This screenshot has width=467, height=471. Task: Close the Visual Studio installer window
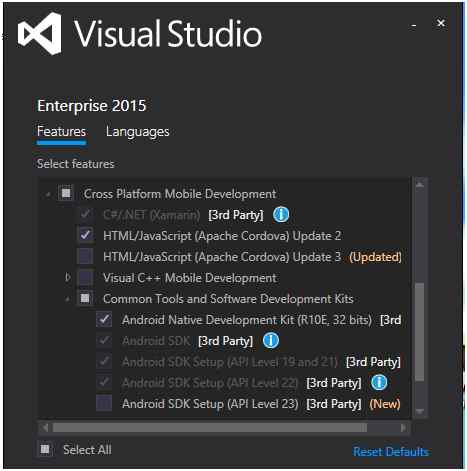(x=441, y=23)
